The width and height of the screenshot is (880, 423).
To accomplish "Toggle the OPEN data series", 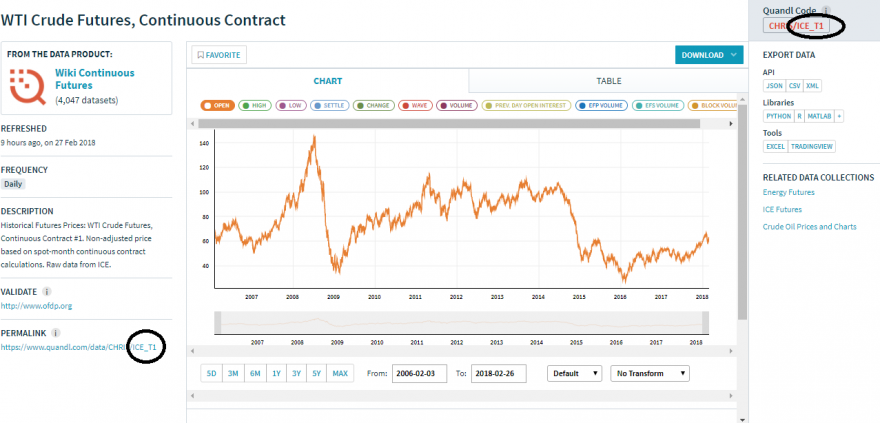I will [217, 105].
